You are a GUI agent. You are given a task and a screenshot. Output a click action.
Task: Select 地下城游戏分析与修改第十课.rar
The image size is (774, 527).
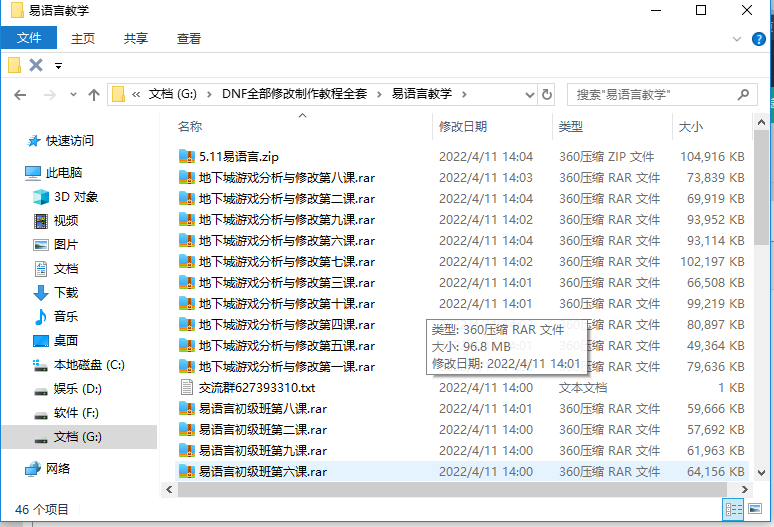(286, 304)
